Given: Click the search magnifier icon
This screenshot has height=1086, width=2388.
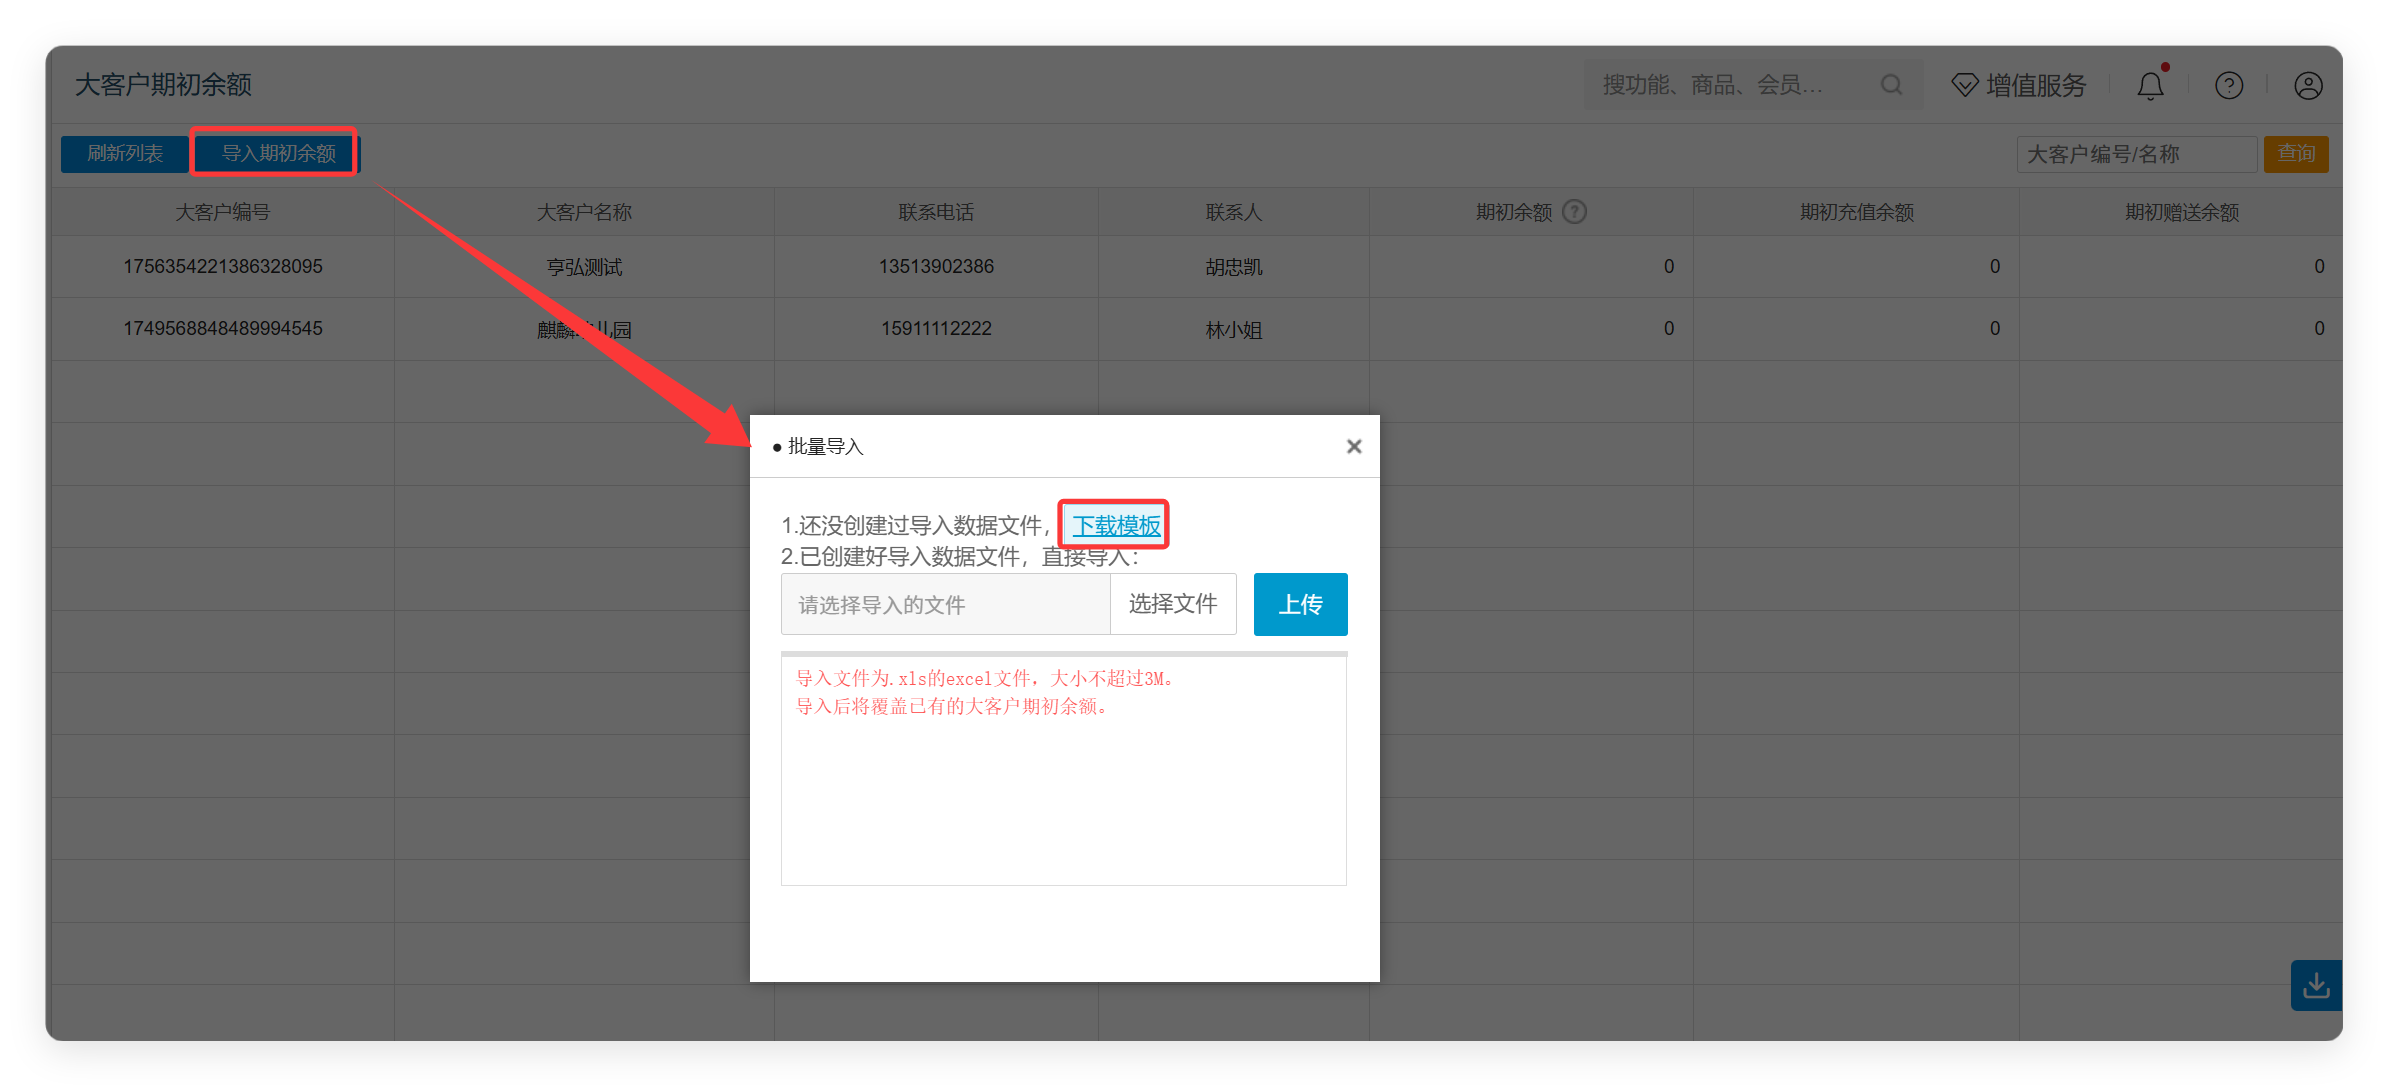Looking at the screenshot, I should click(x=1890, y=85).
